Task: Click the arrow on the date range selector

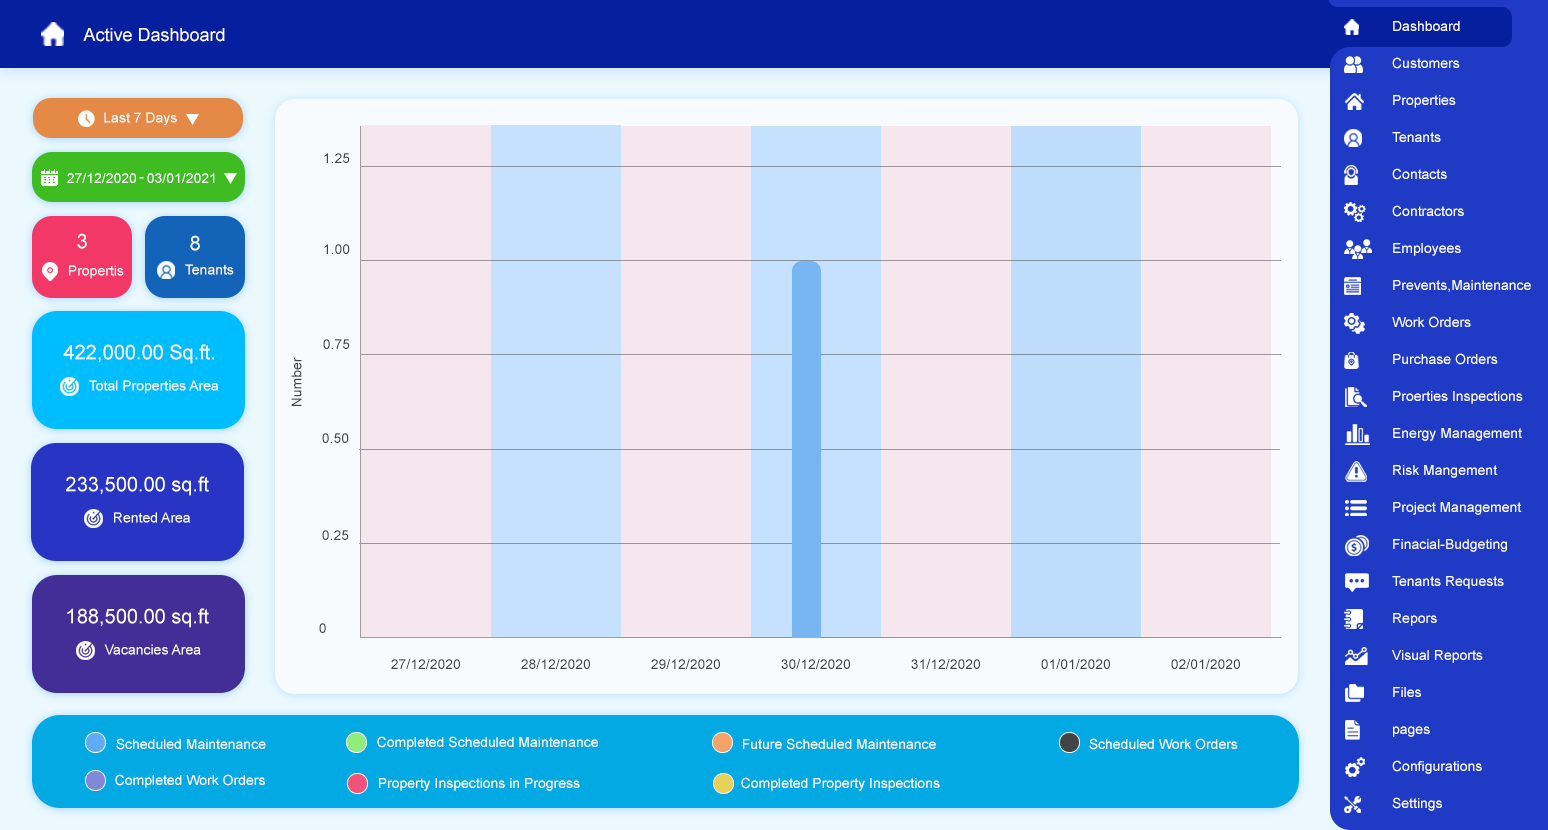Action: [231, 178]
